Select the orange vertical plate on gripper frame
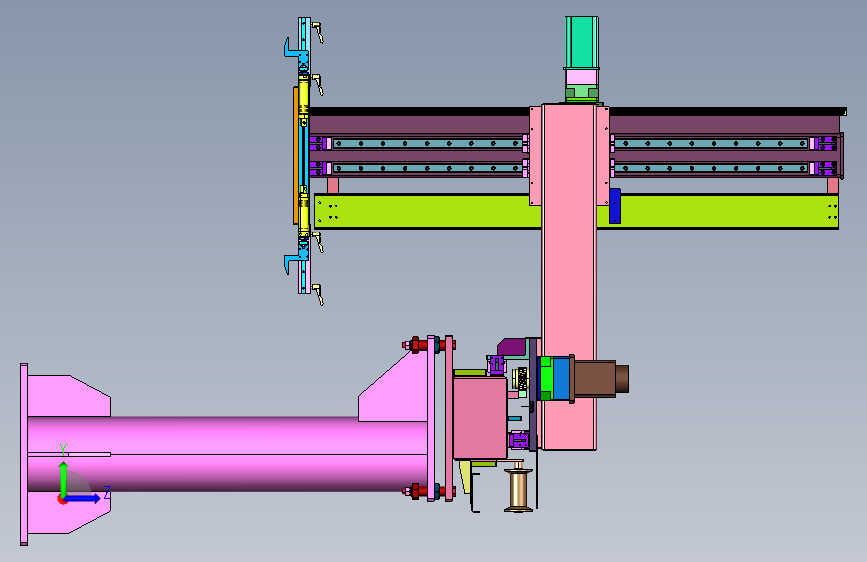Viewport: 867px width, 562px height. [x=296, y=155]
